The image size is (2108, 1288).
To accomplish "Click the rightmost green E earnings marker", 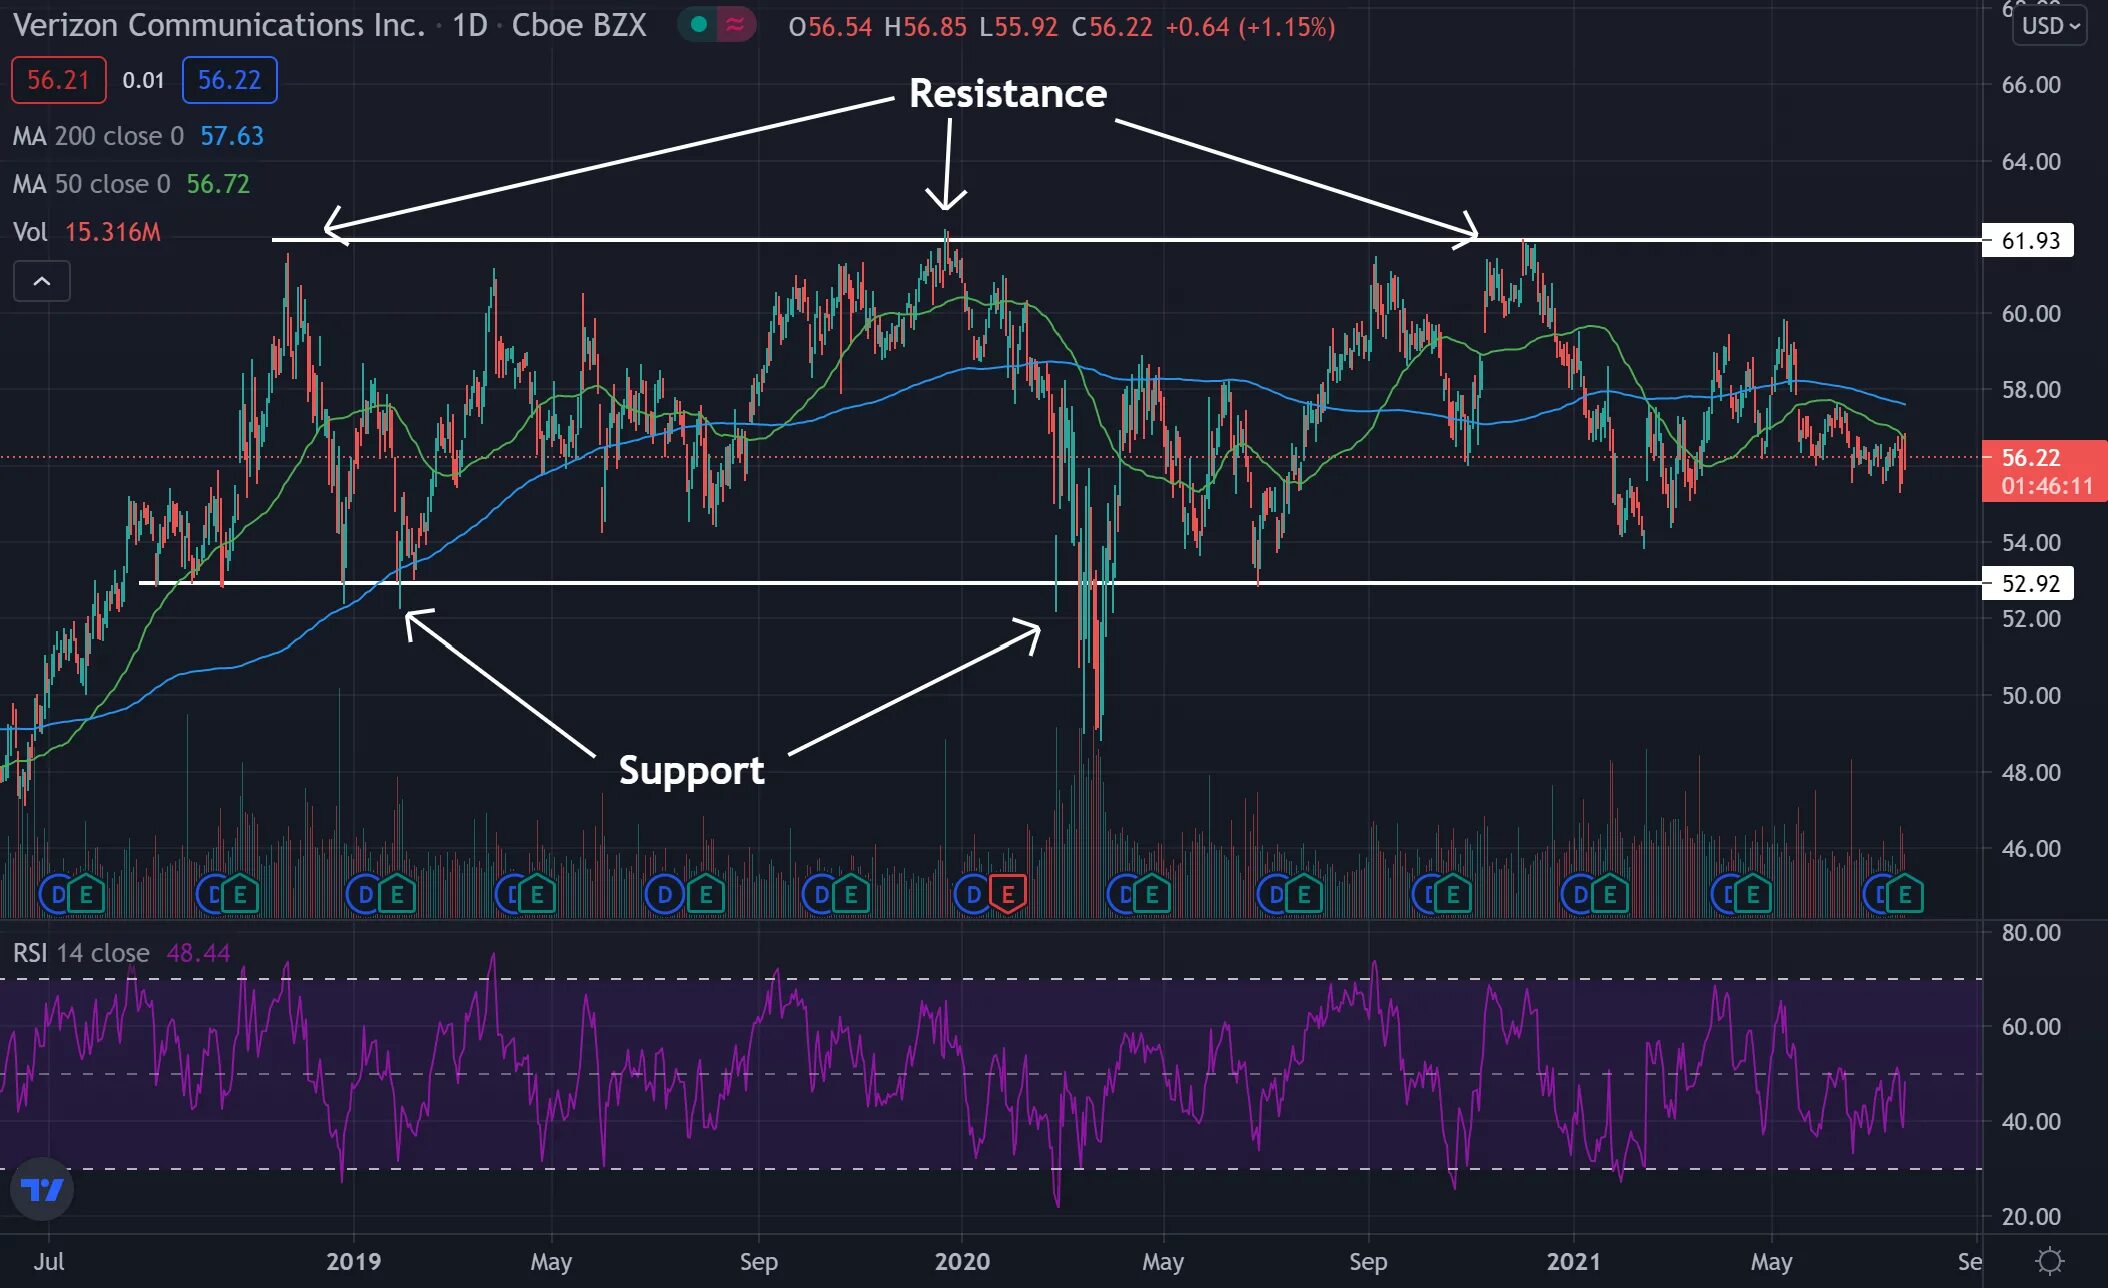I will [x=1905, y=894].
